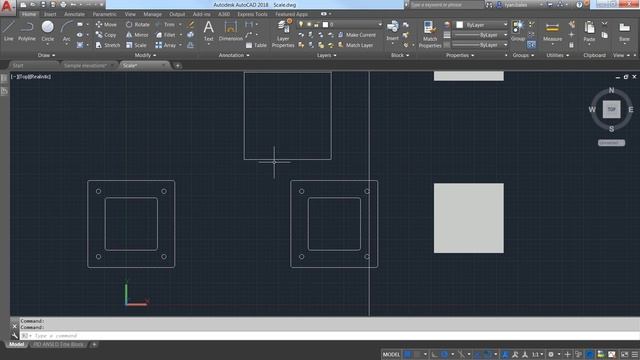Toggle clean screen in status bar

tap(624, 354)
